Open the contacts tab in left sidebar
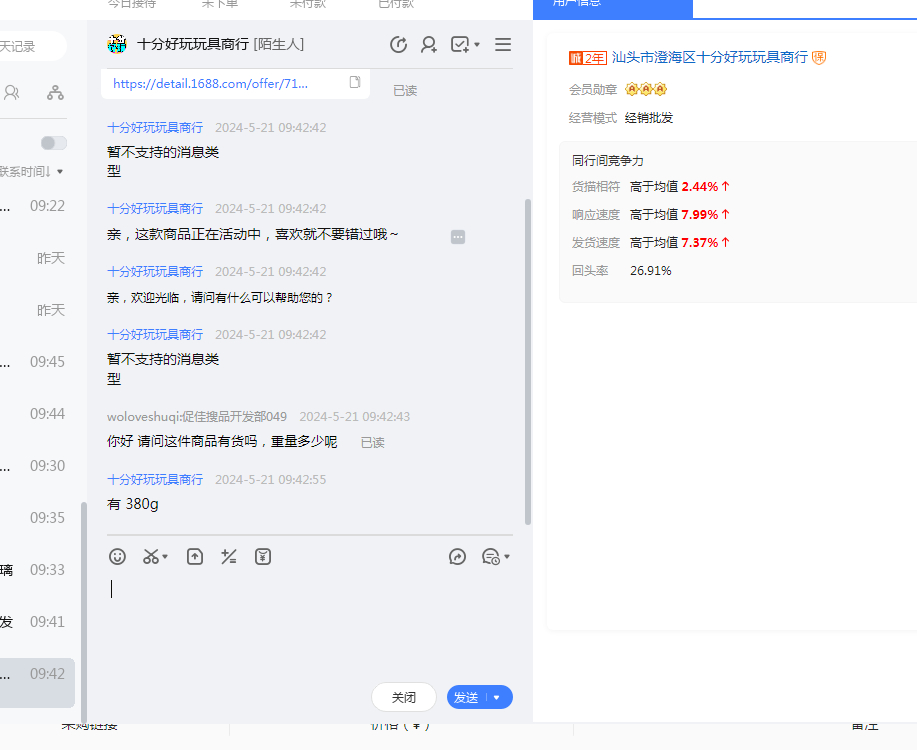This screenshot has width=917, height=750. [x=12, y=93]
